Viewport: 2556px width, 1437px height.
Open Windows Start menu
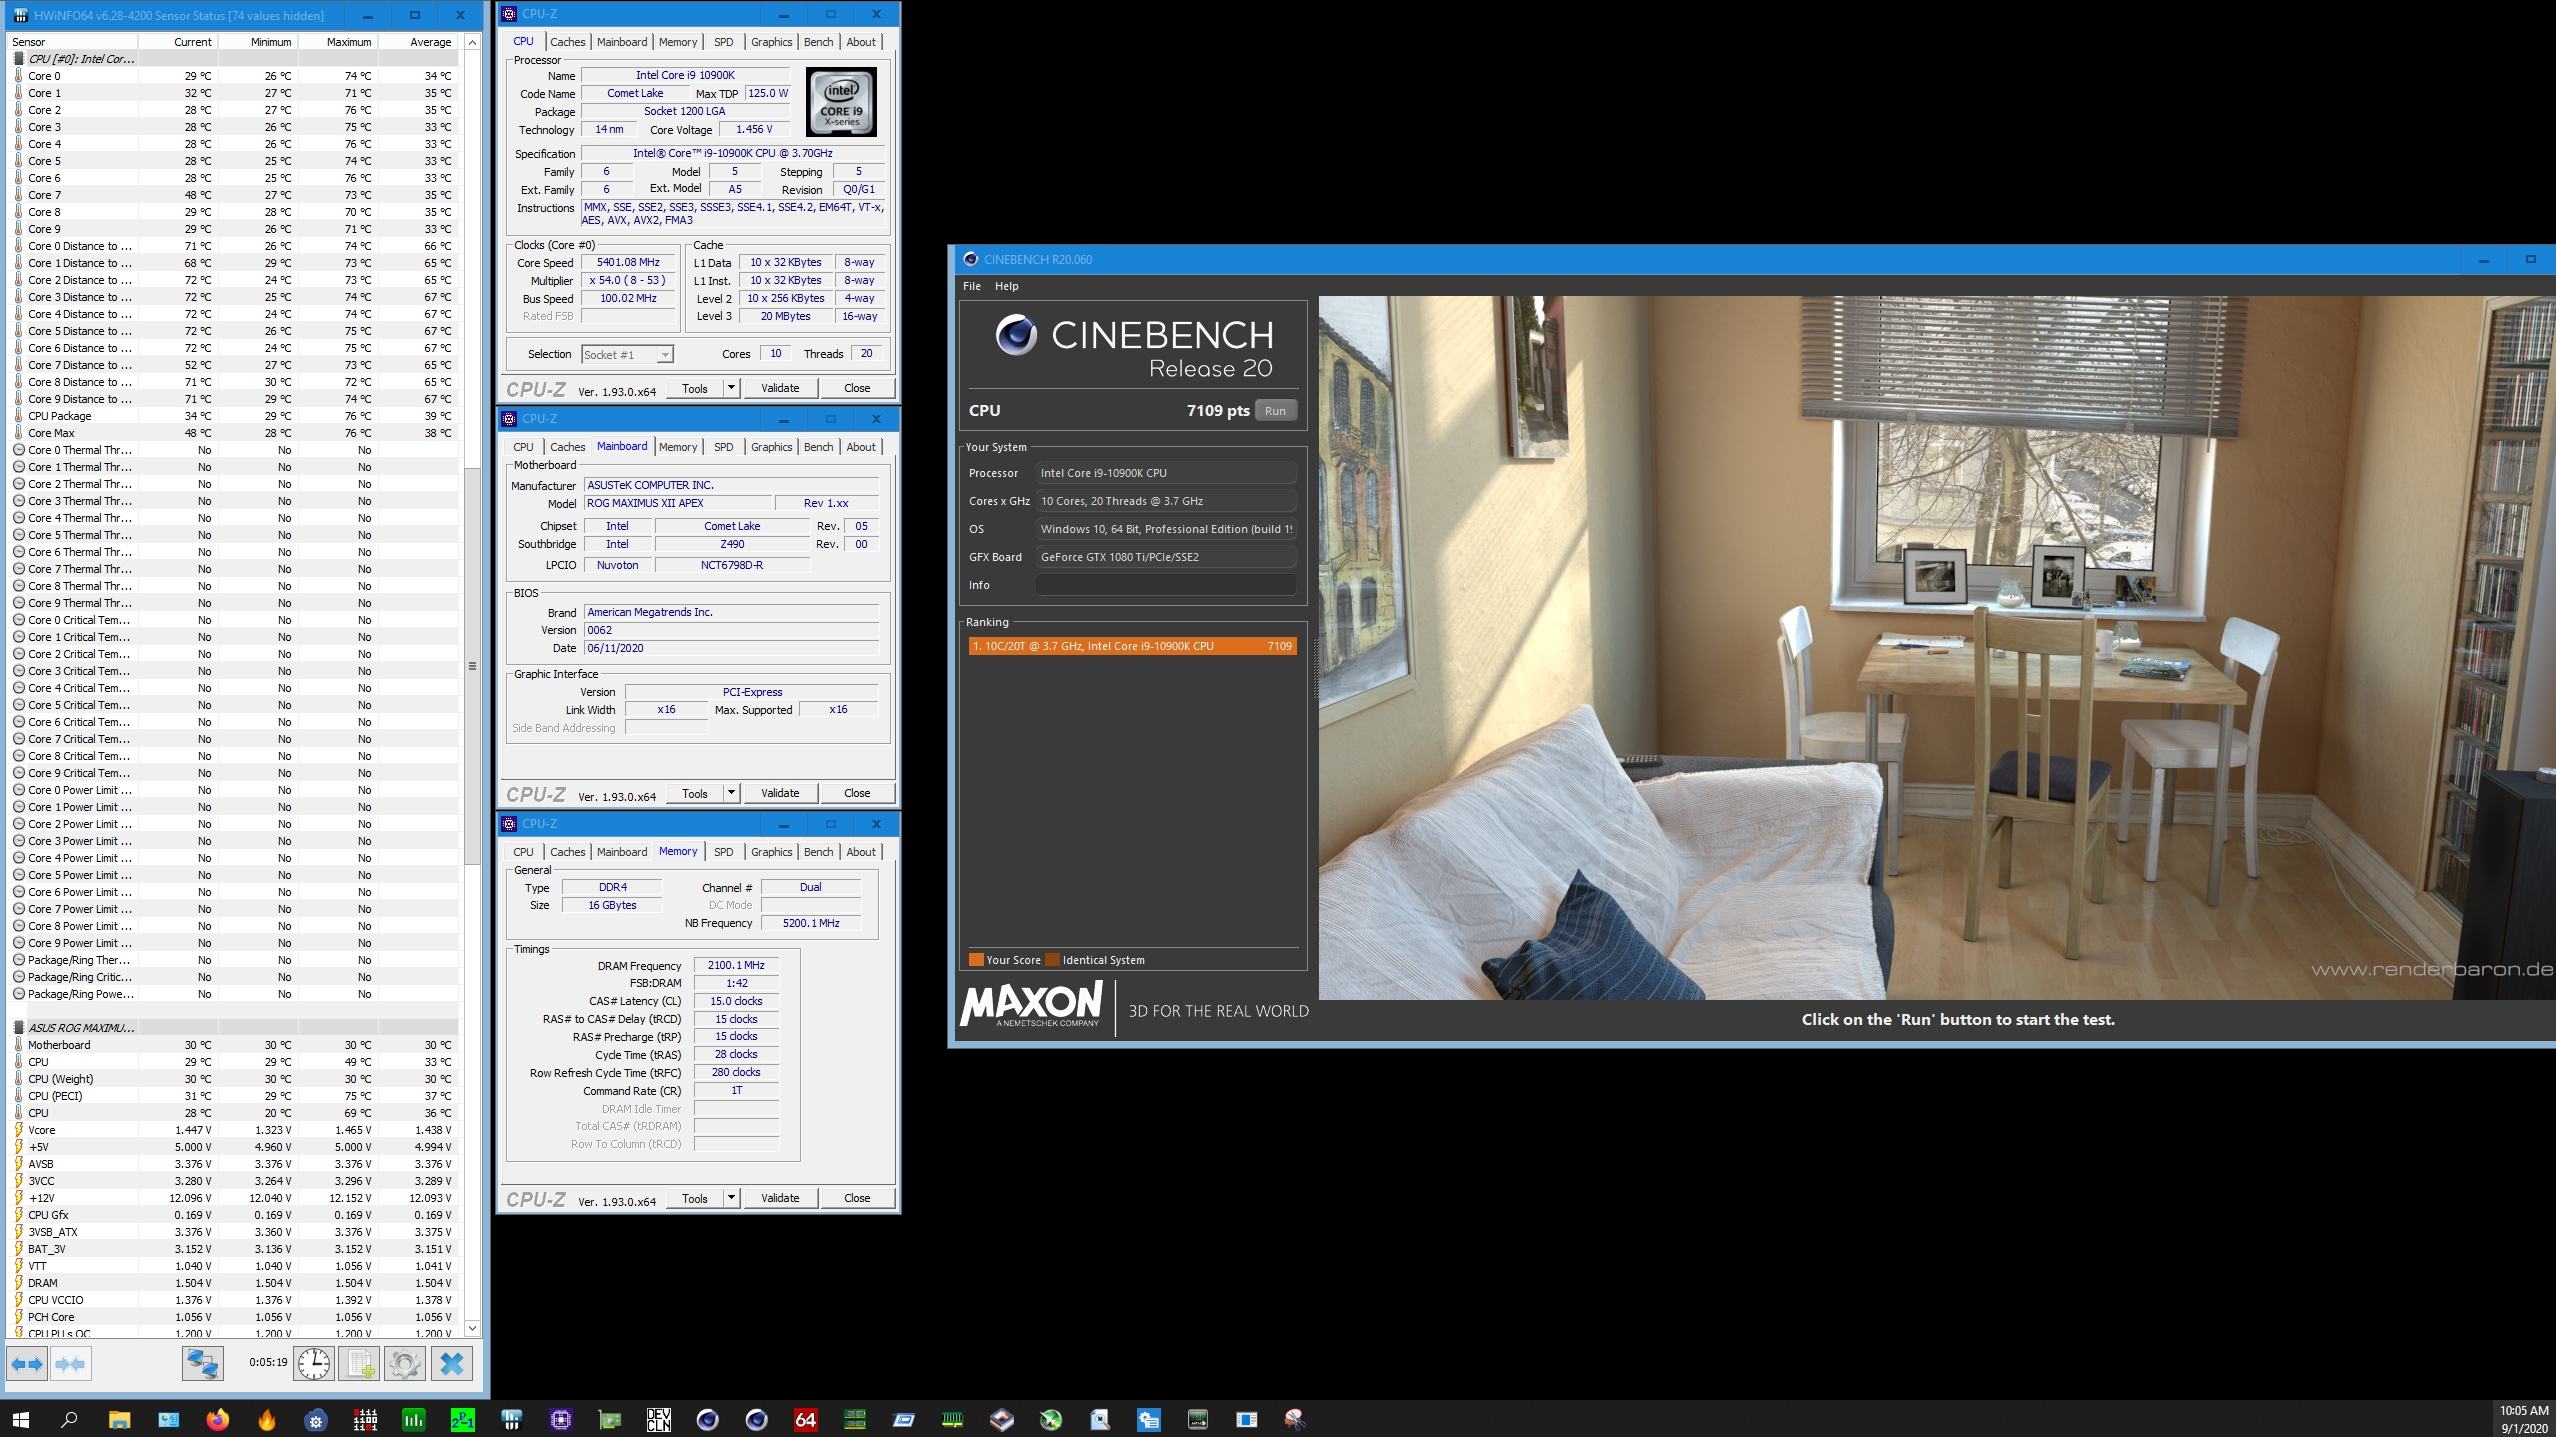[x=20, y=1419]
